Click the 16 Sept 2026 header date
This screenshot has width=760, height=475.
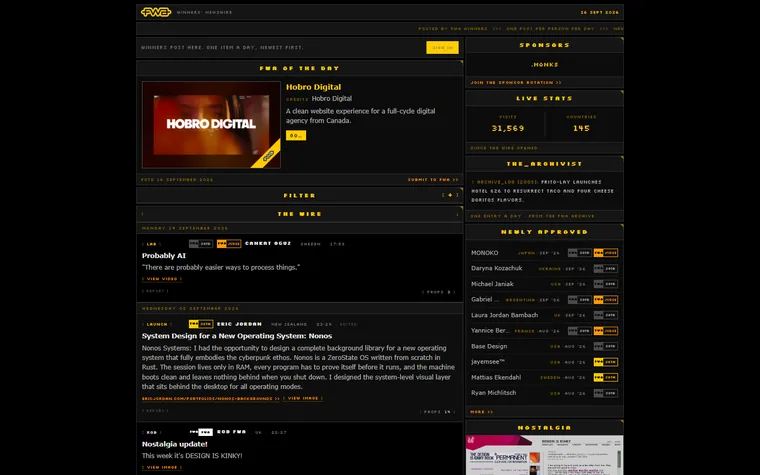pos(600,13)
